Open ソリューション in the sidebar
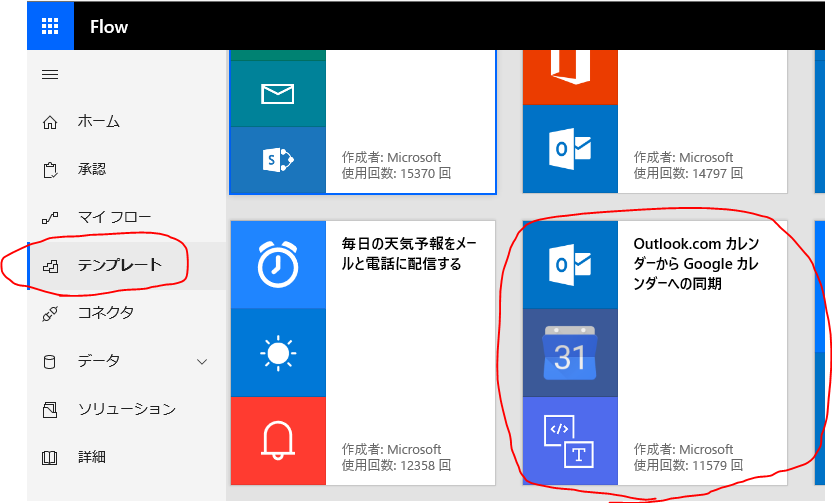This screenshot has height=503, width=832. pyautogui.click(x=127, y=409)
